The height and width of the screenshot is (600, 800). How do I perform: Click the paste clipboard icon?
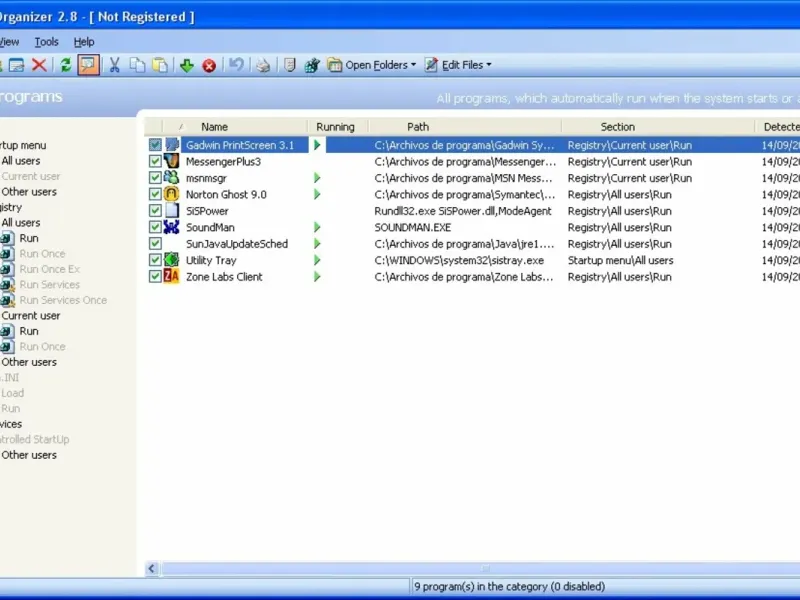[160, 65]
